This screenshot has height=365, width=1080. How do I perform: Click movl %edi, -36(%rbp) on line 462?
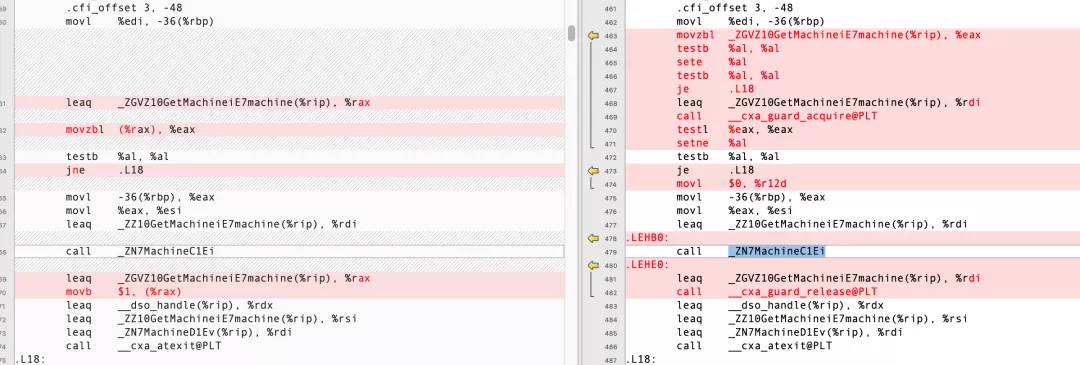pyautogui.click(x=750, y=22)
